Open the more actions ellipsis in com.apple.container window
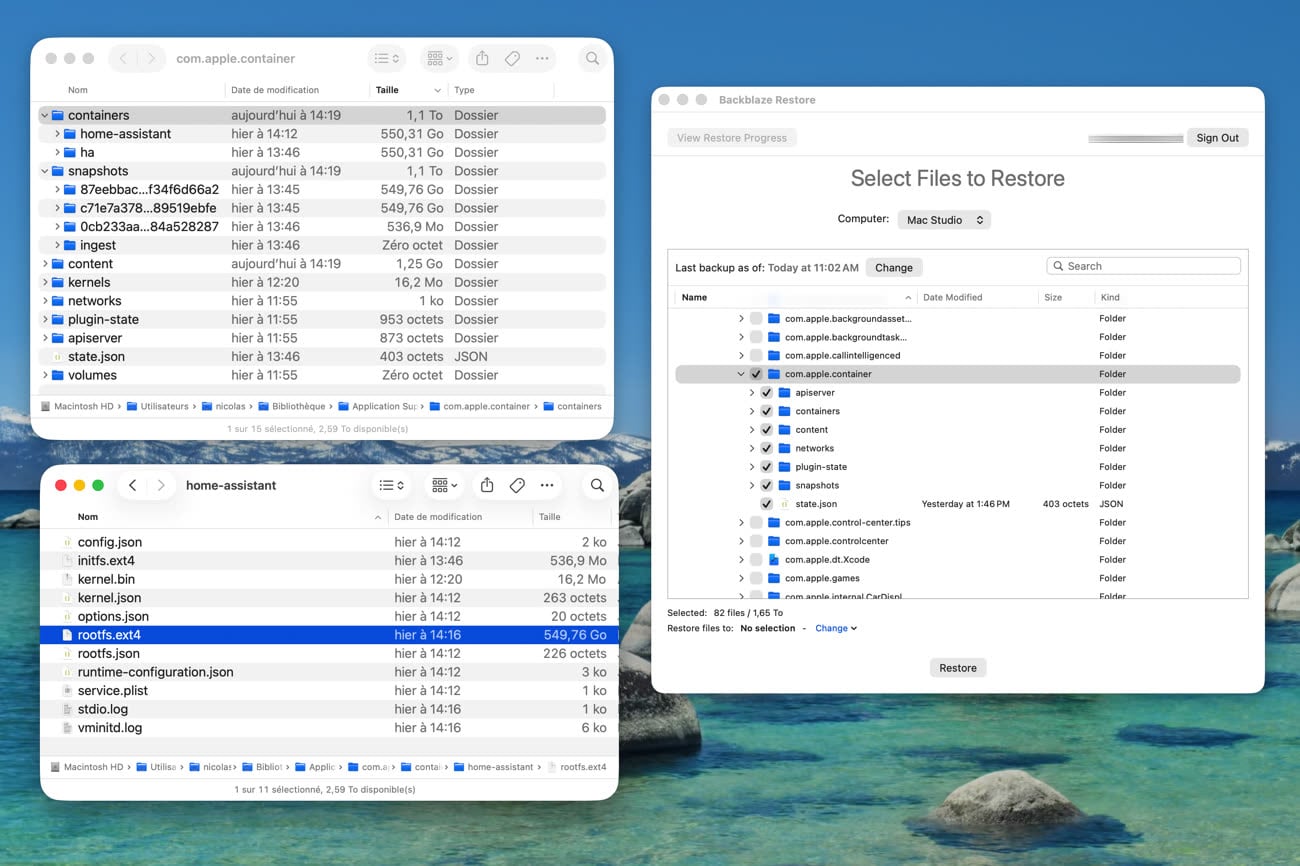1300x866 pixels. point(542,59)
